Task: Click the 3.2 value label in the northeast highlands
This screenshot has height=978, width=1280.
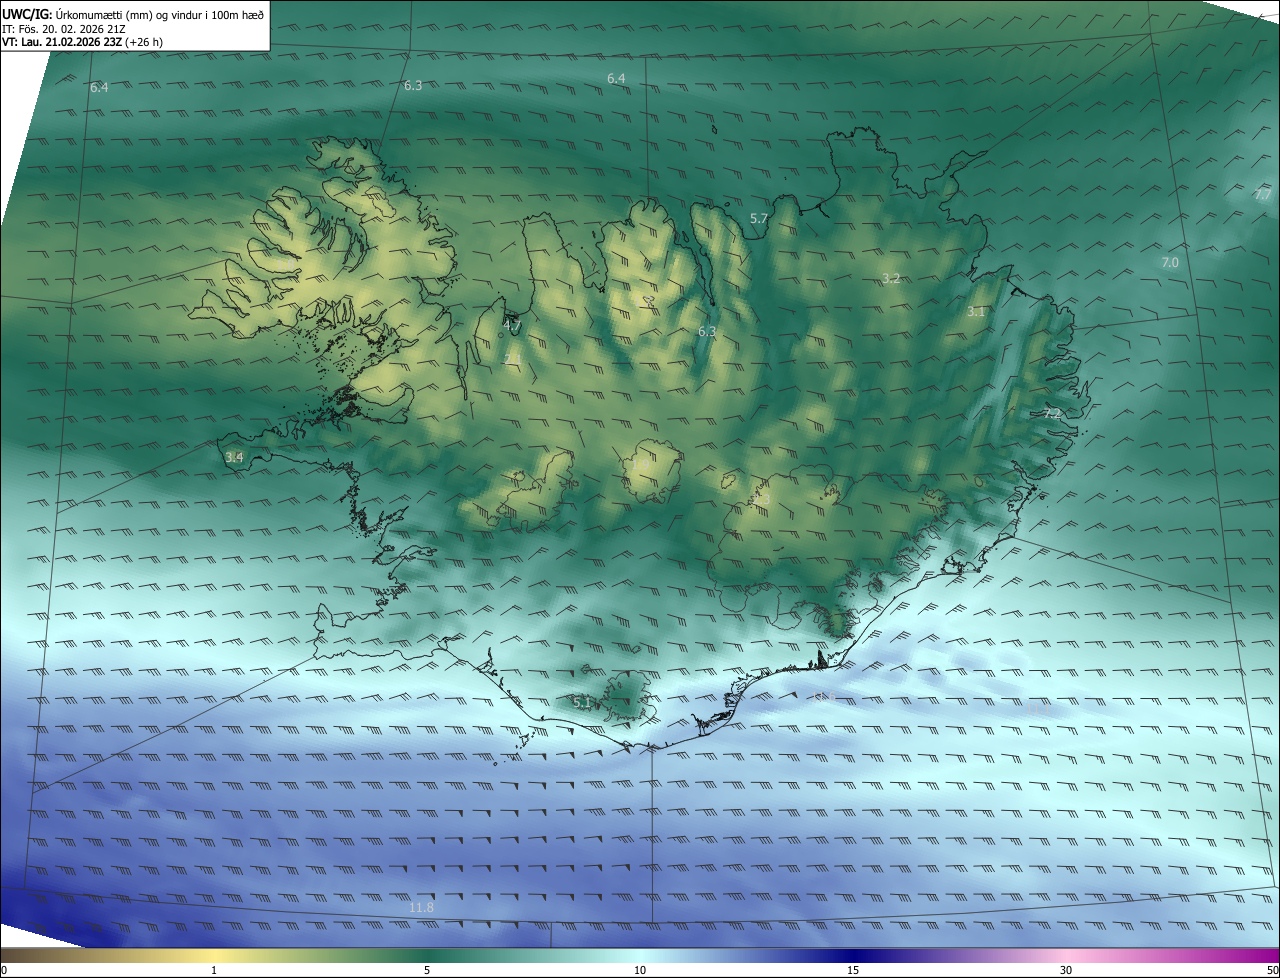Action: (x=891, y=278)
